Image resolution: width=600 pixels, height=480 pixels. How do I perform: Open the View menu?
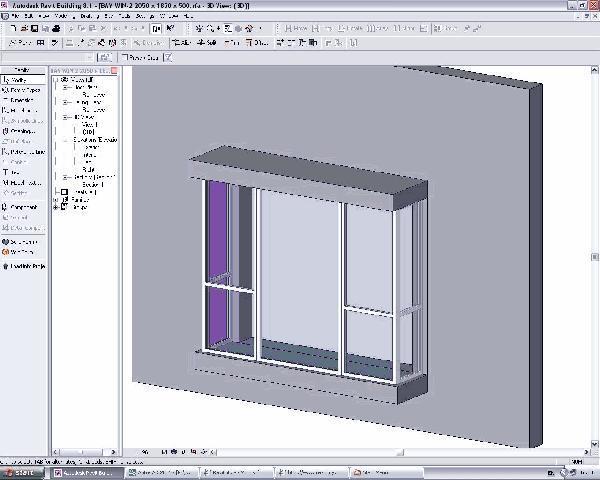click(44, 16)
